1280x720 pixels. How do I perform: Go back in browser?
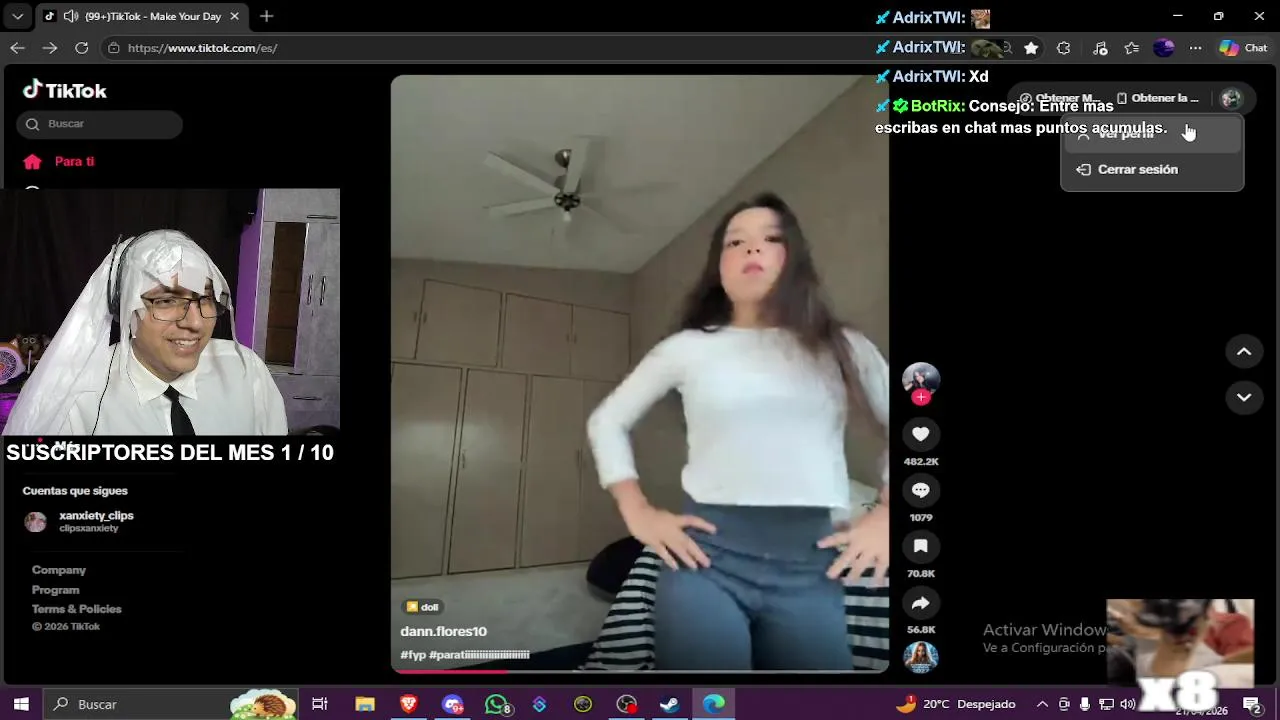(17, 47)
